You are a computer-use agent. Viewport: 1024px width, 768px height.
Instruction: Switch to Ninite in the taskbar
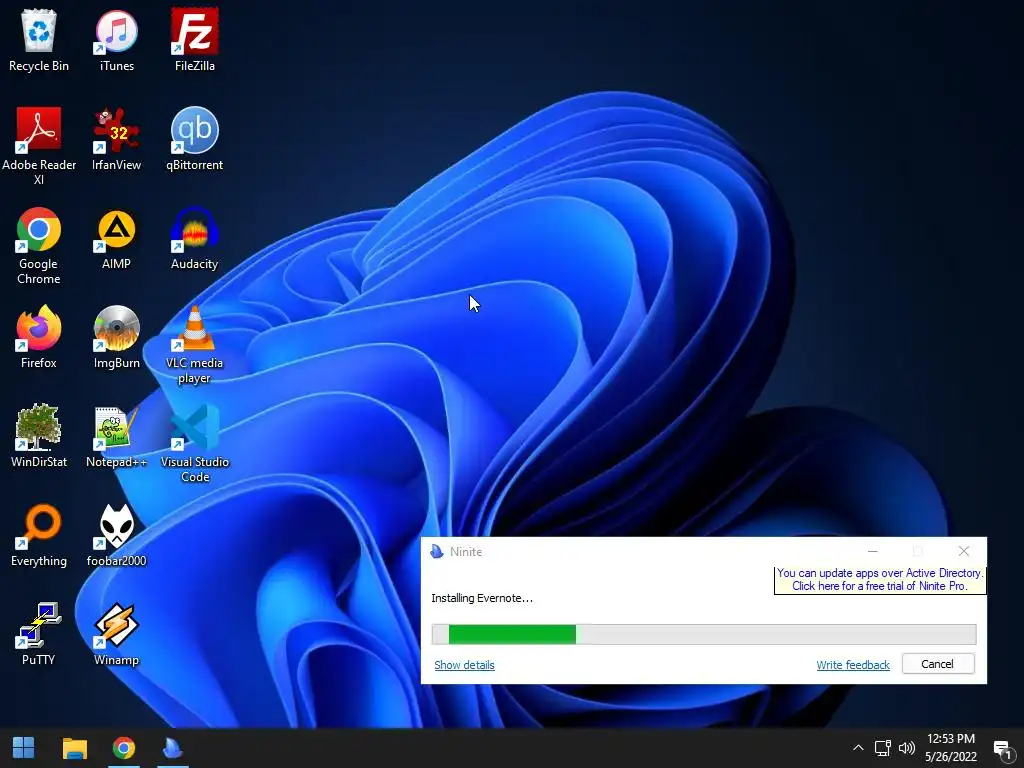(x=172, y=748)
